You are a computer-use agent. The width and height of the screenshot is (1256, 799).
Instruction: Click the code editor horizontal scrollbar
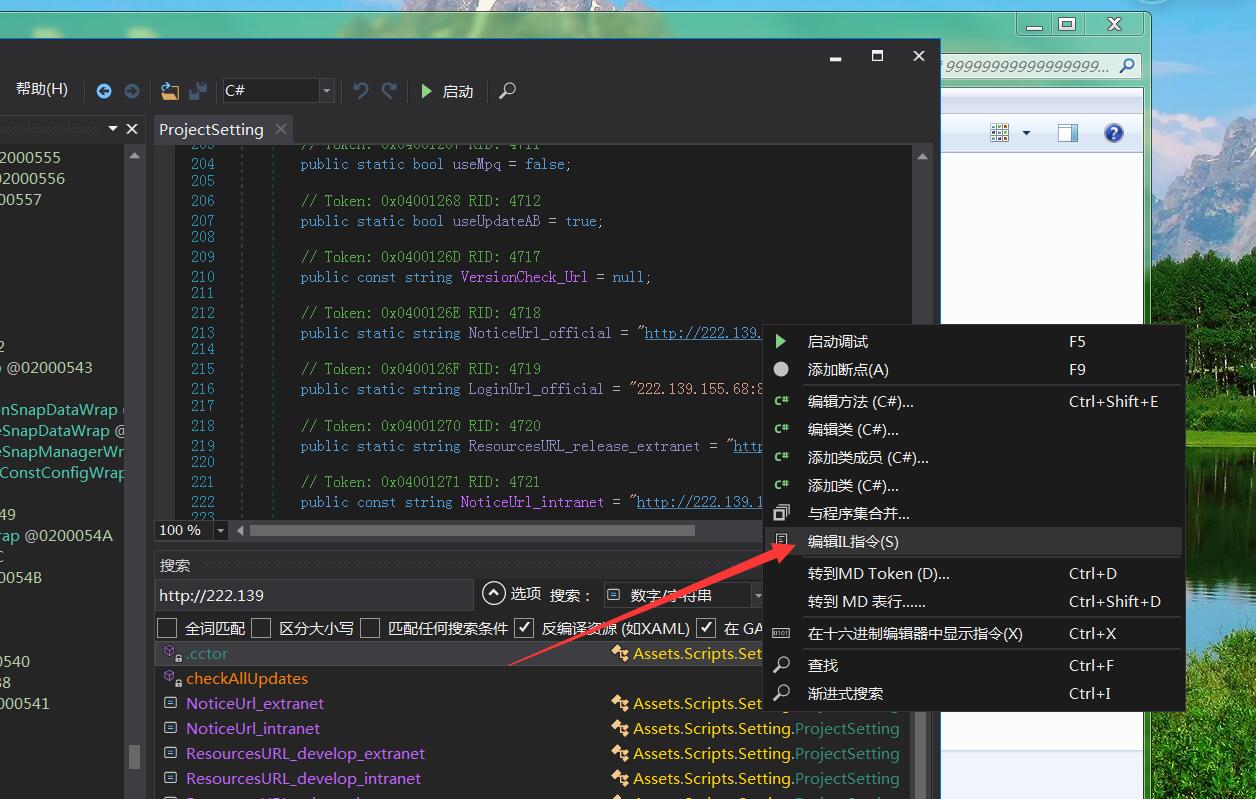click(x=472, y=530)
